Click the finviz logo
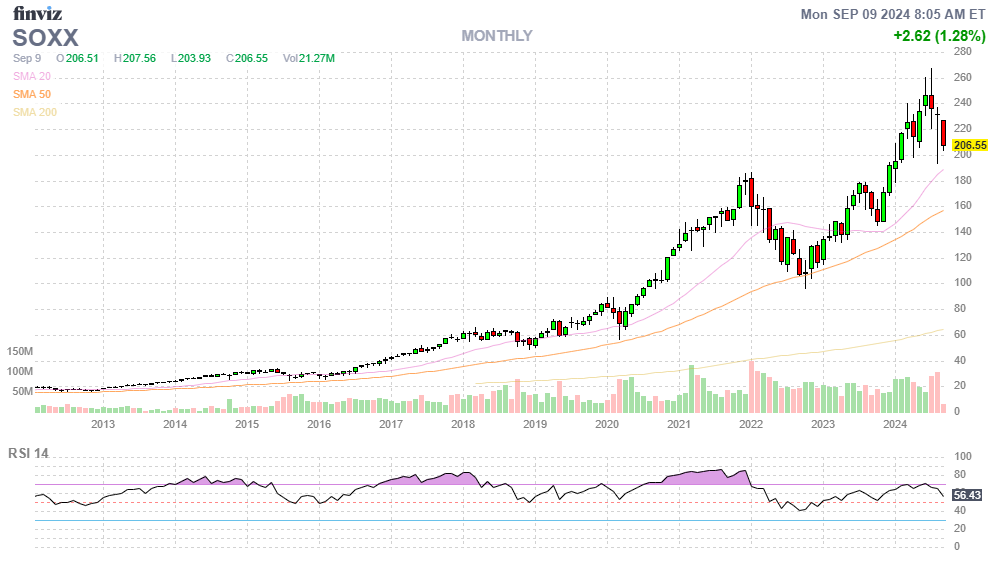The height and width of the screenshot is (562, 999). (38, 12)
